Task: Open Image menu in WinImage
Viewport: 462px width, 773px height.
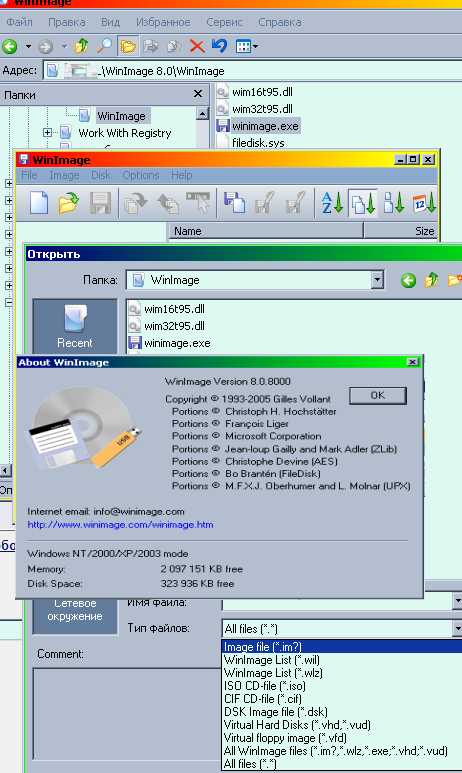Action: click(x=64, y=176)
